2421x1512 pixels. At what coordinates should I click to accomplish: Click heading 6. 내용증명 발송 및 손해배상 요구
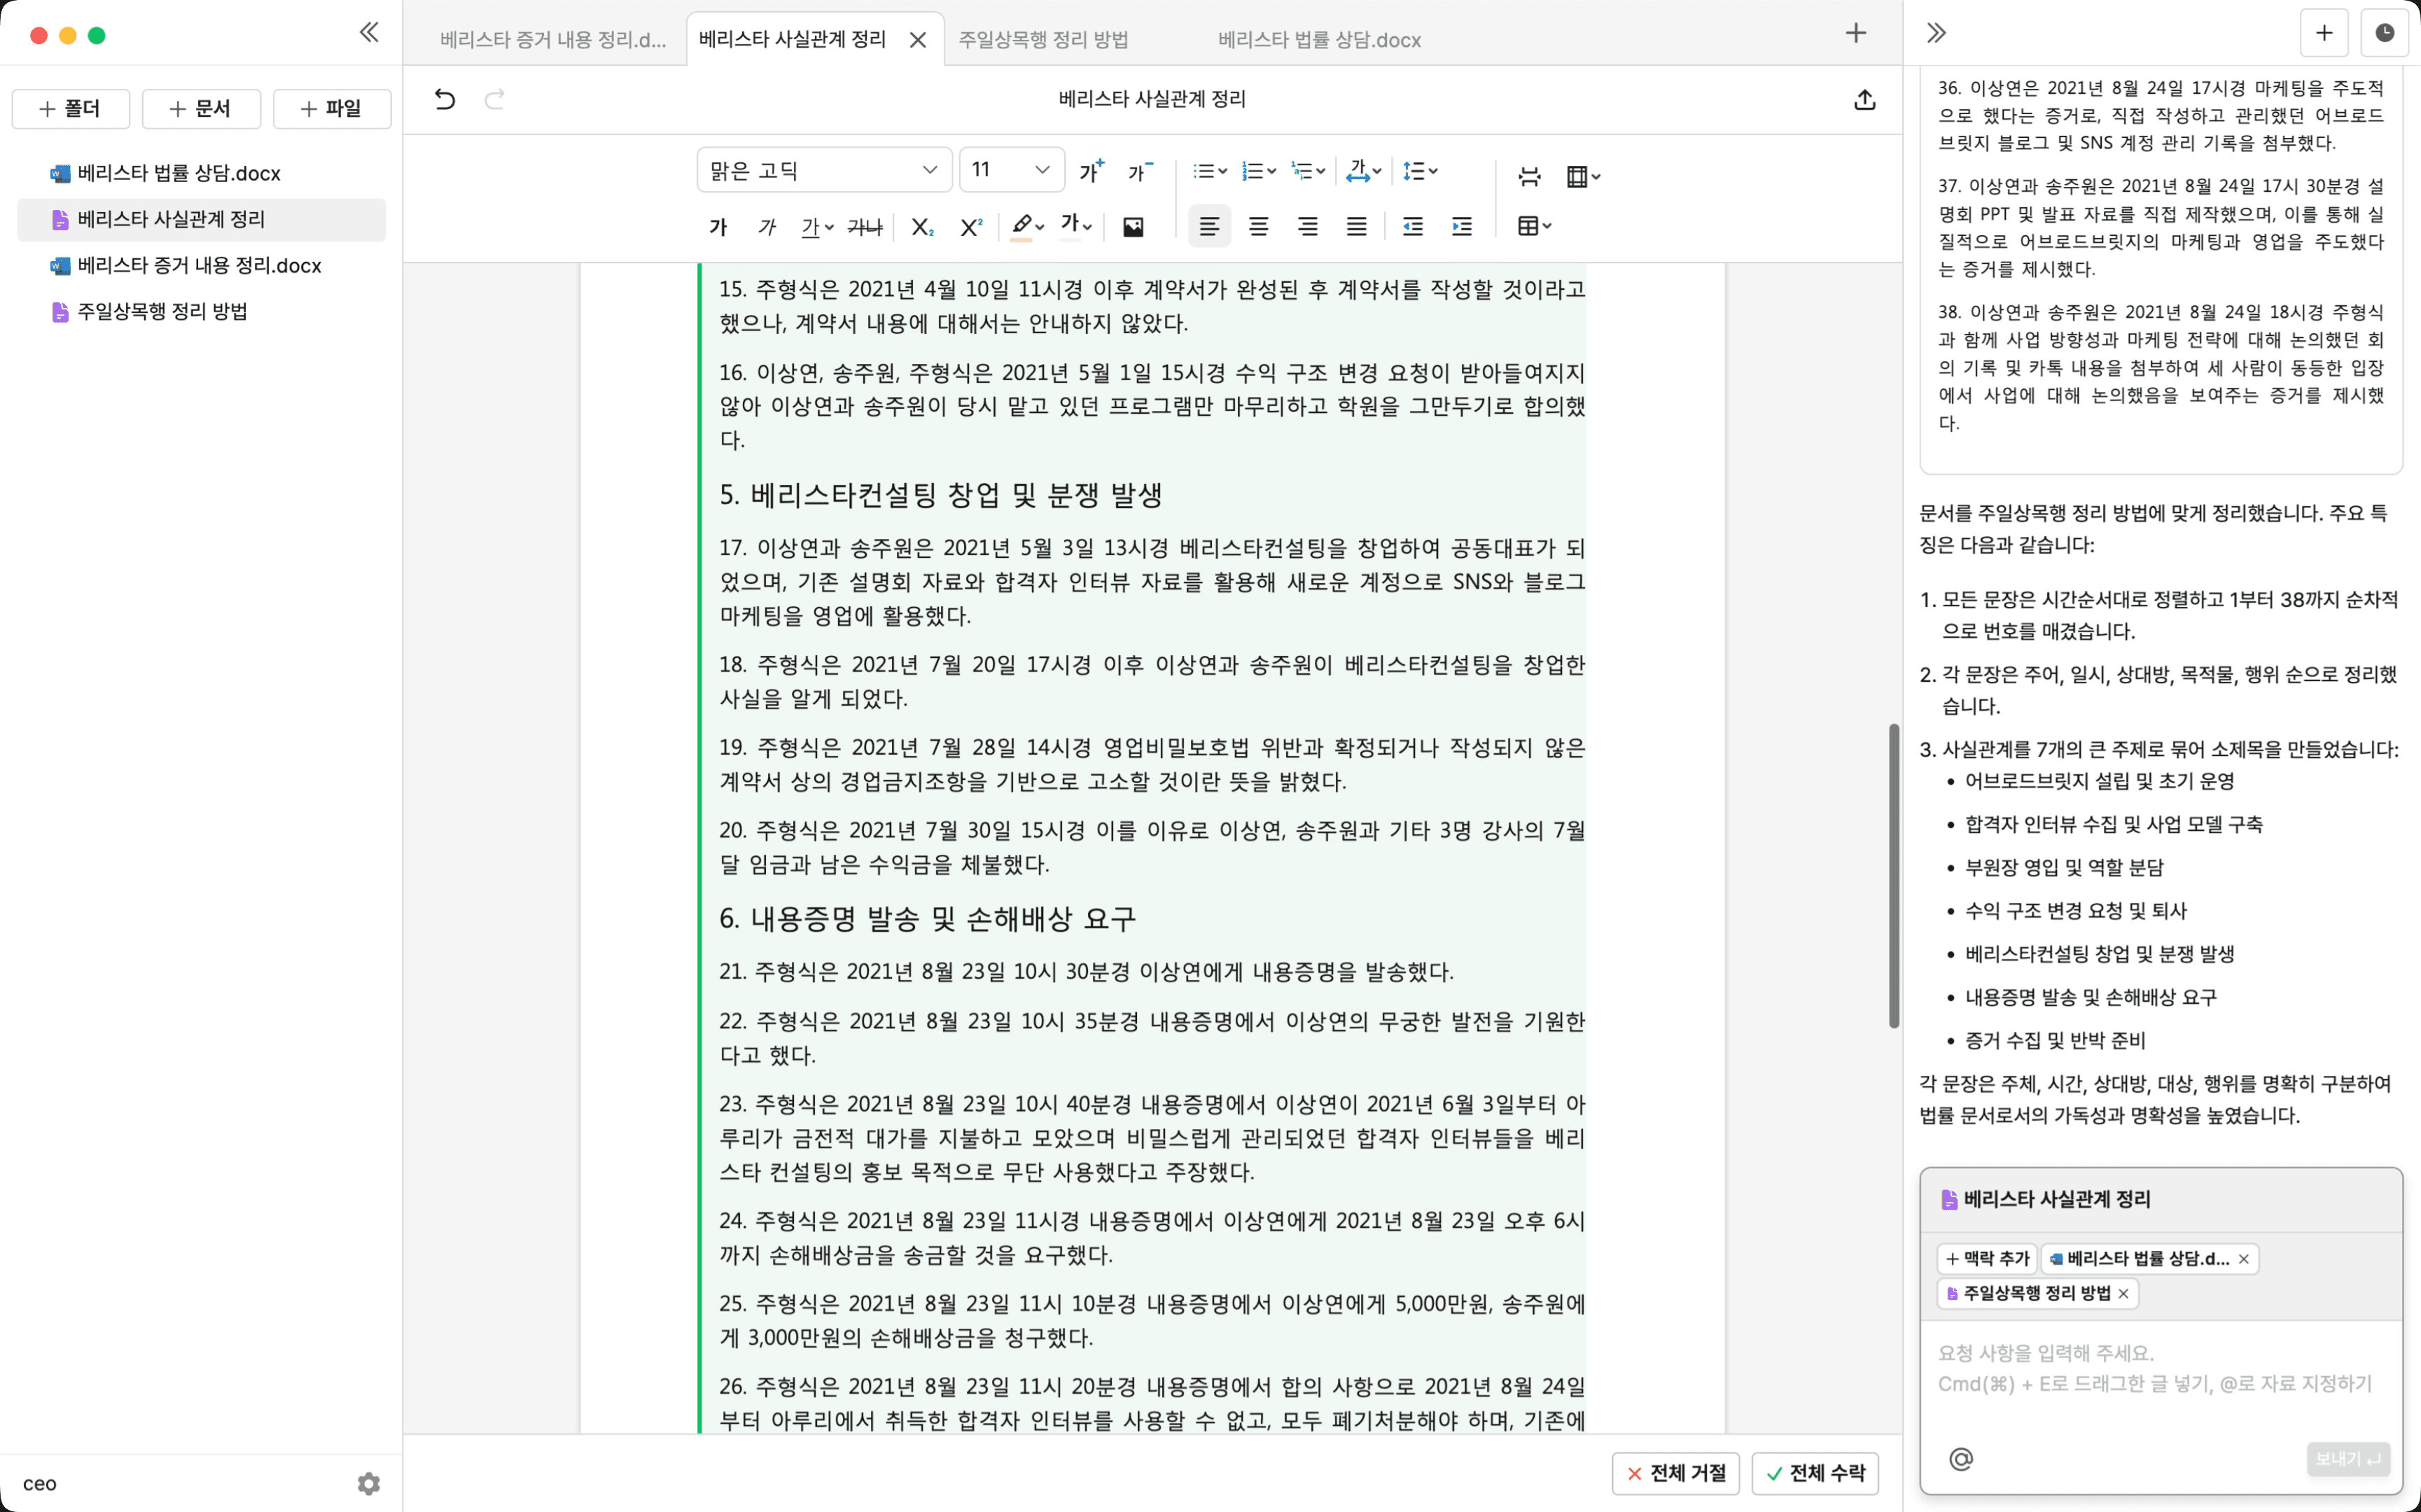tap(927, 919)
